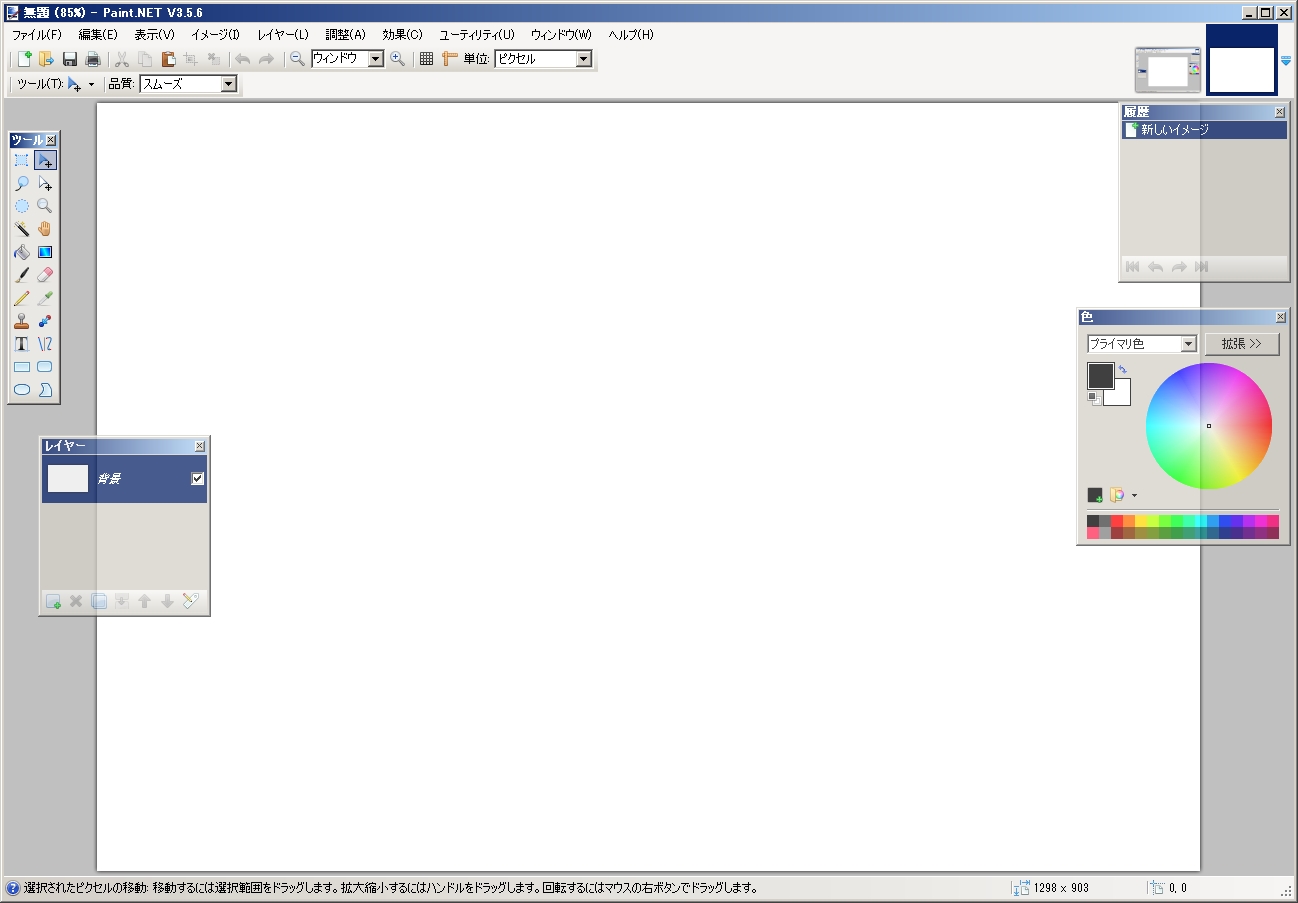1298x903 pixels.
Task: Close the 色 colors panel
Action: point(1281,317)
